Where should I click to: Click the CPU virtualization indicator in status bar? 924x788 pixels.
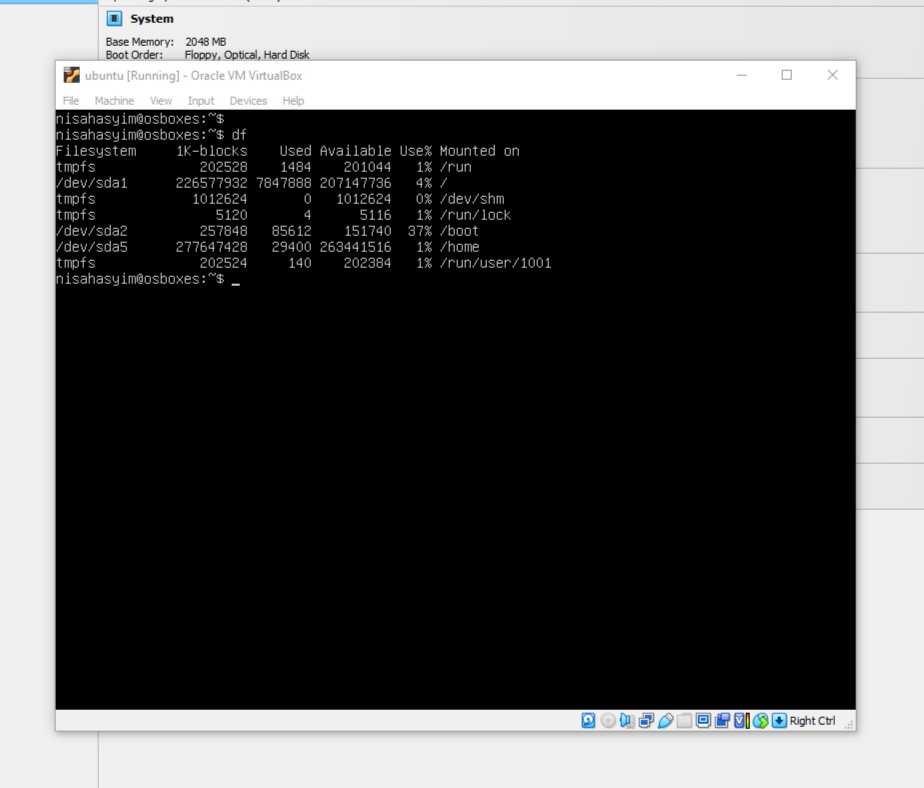coord(741,720)
